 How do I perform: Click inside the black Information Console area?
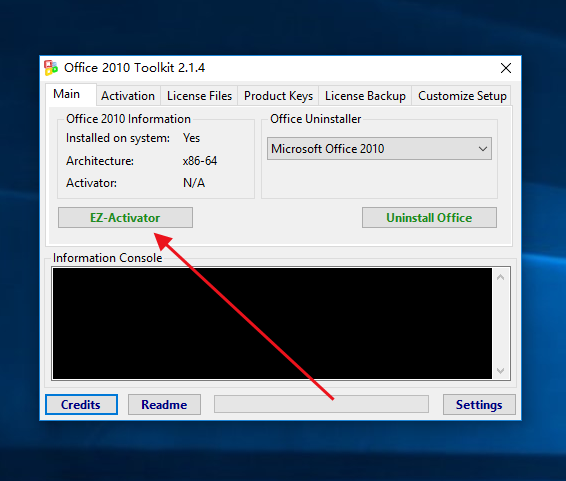pyautogui.click(x=272, y=323)
